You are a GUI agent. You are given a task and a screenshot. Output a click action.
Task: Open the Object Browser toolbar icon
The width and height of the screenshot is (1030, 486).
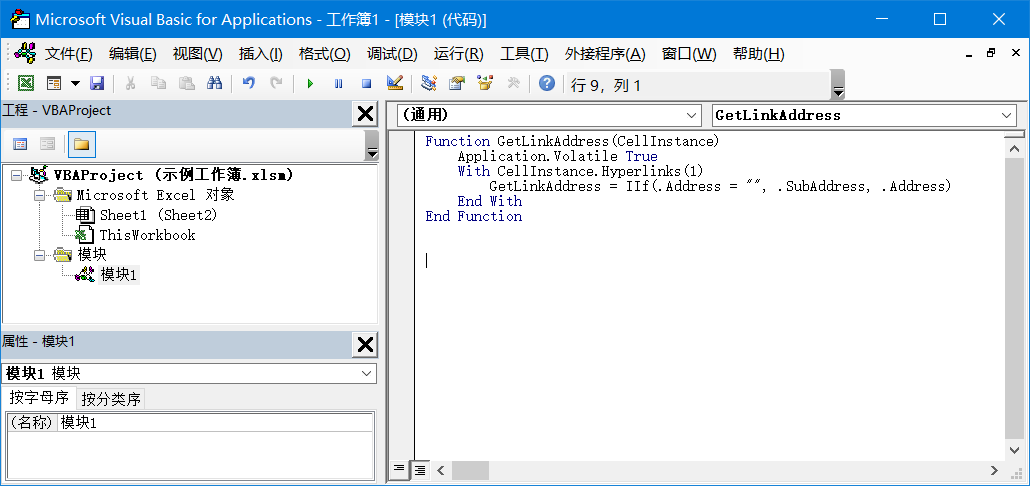point(485,83)
